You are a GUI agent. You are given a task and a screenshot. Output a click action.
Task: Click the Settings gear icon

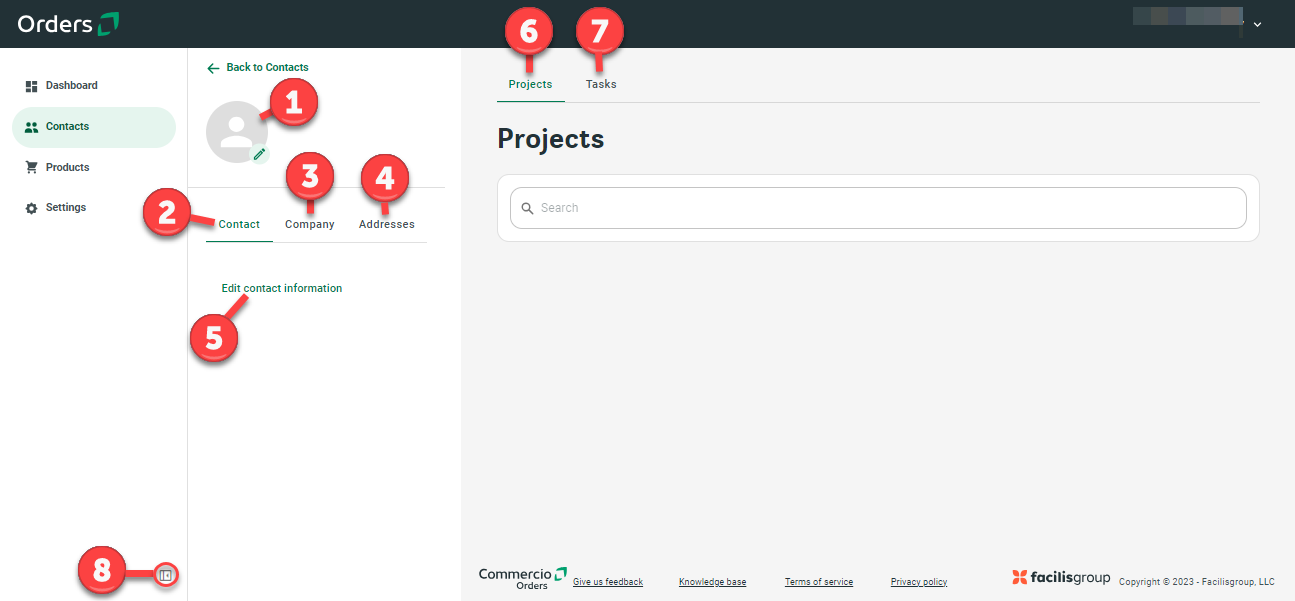click(x=31, y=208)
